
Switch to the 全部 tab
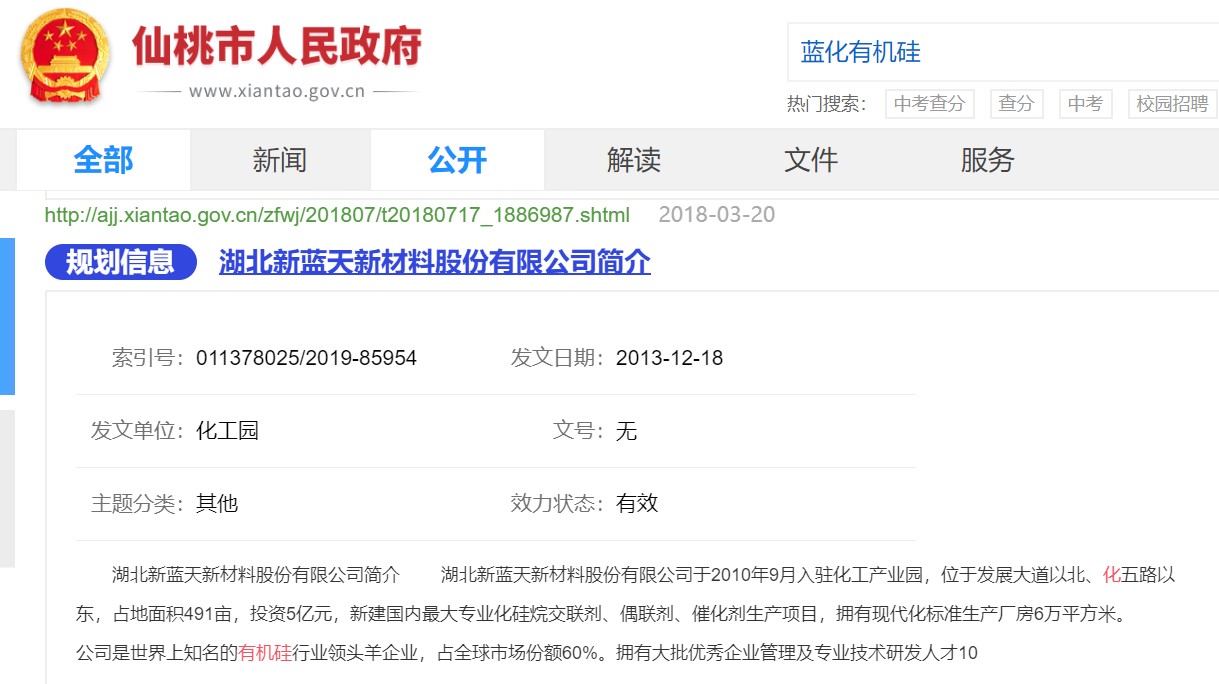point(103,160)
